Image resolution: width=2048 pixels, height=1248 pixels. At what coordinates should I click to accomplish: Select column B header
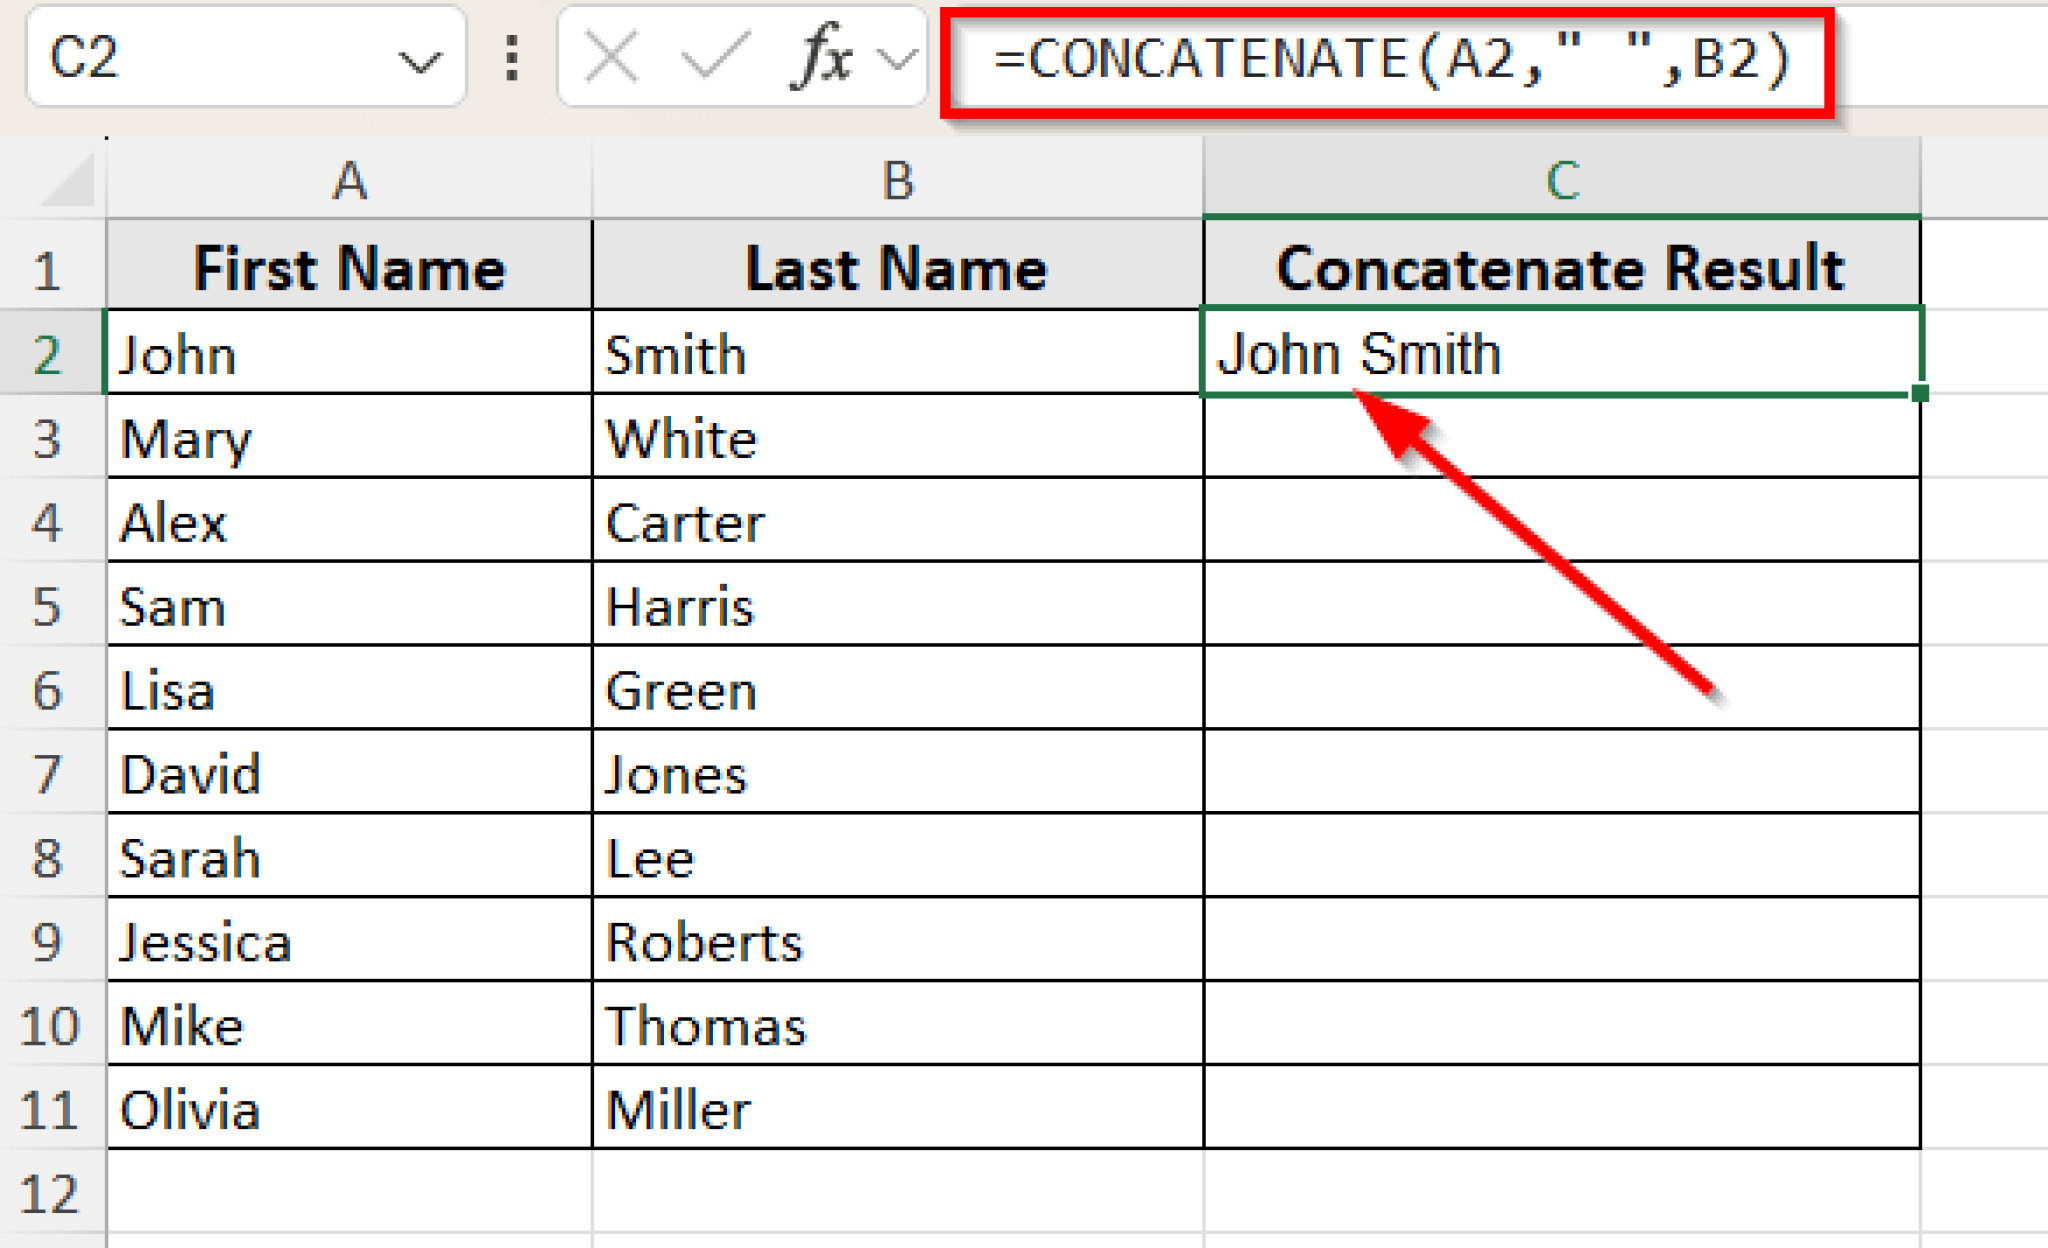897,181
